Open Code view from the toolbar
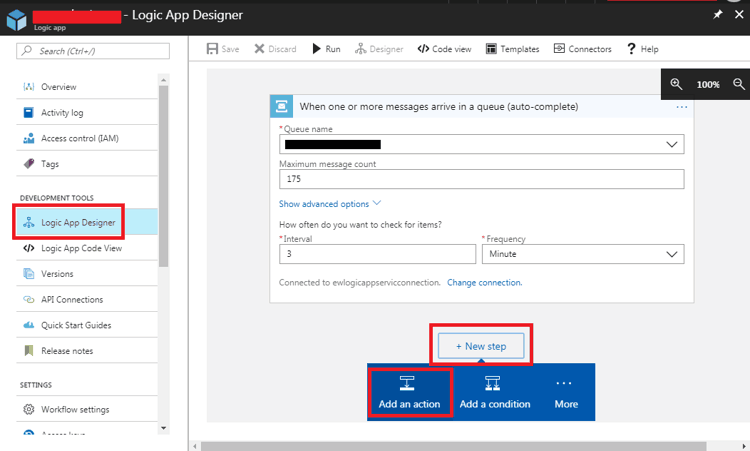Image resolution: width=750 pixels, height=451 pixels. tap(444, 49)
